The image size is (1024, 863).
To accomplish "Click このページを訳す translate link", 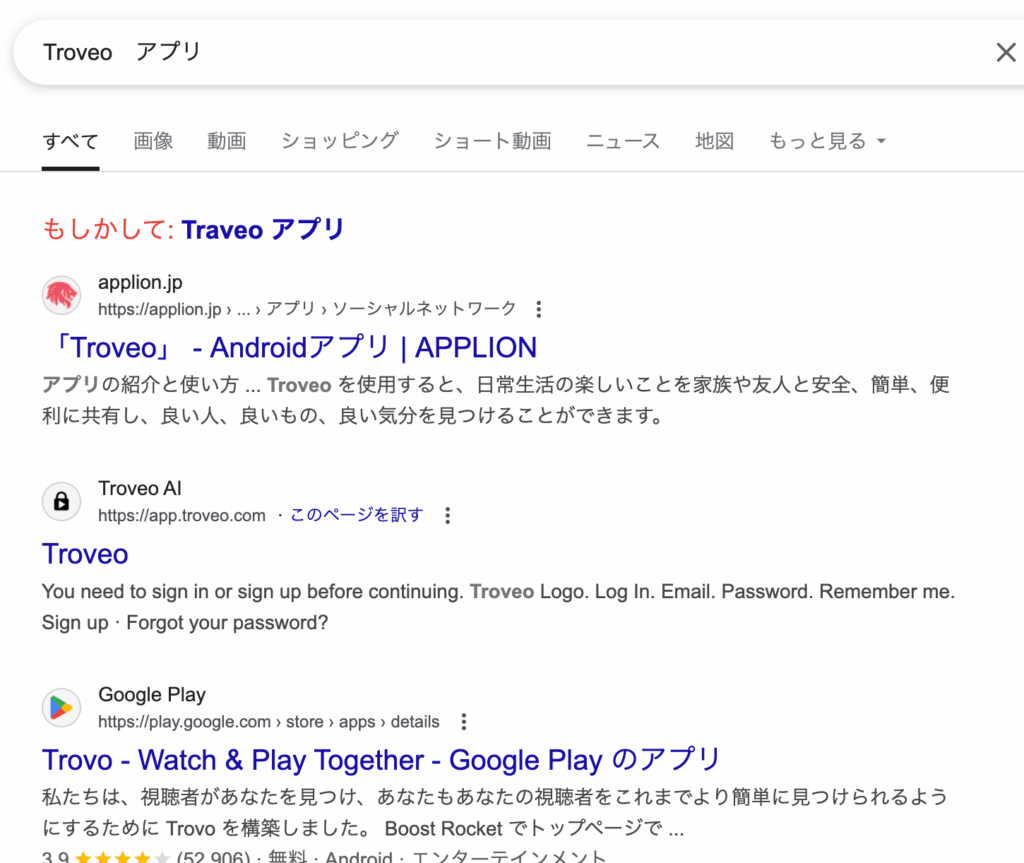I will [x=357, y=515].
